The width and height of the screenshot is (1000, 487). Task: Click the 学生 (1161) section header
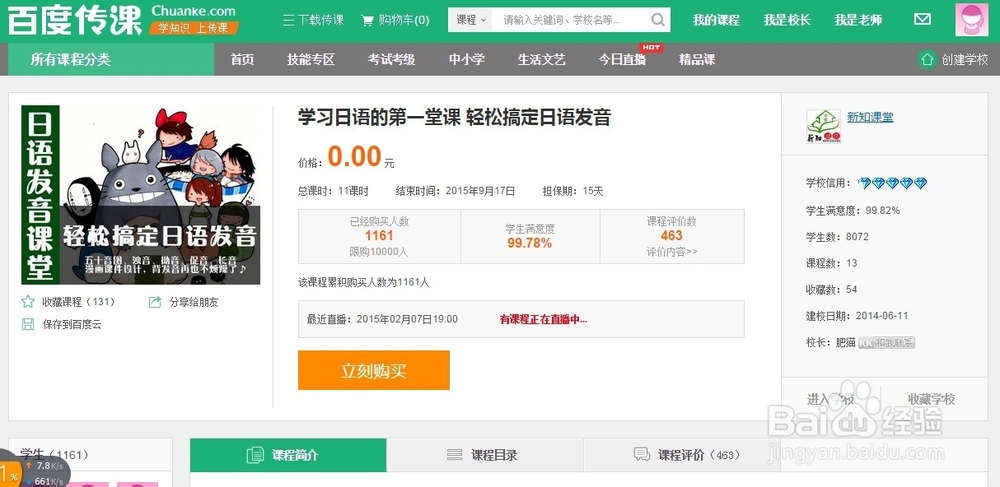coord(54,455)
